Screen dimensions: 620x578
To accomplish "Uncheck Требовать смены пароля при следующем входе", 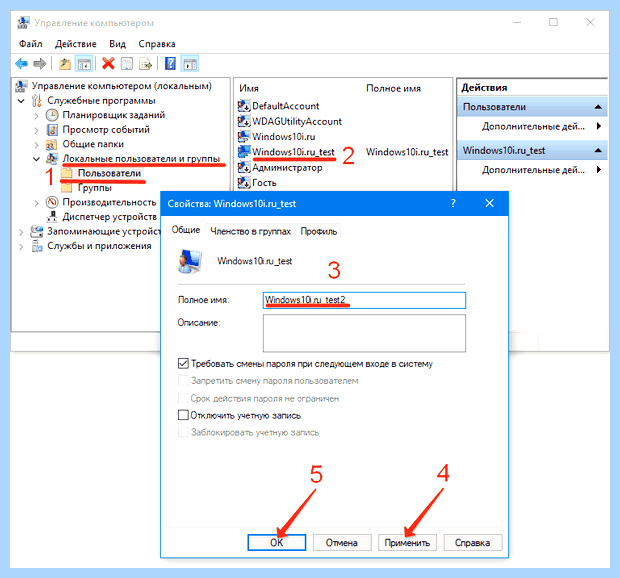I will [x=183, y=363].
